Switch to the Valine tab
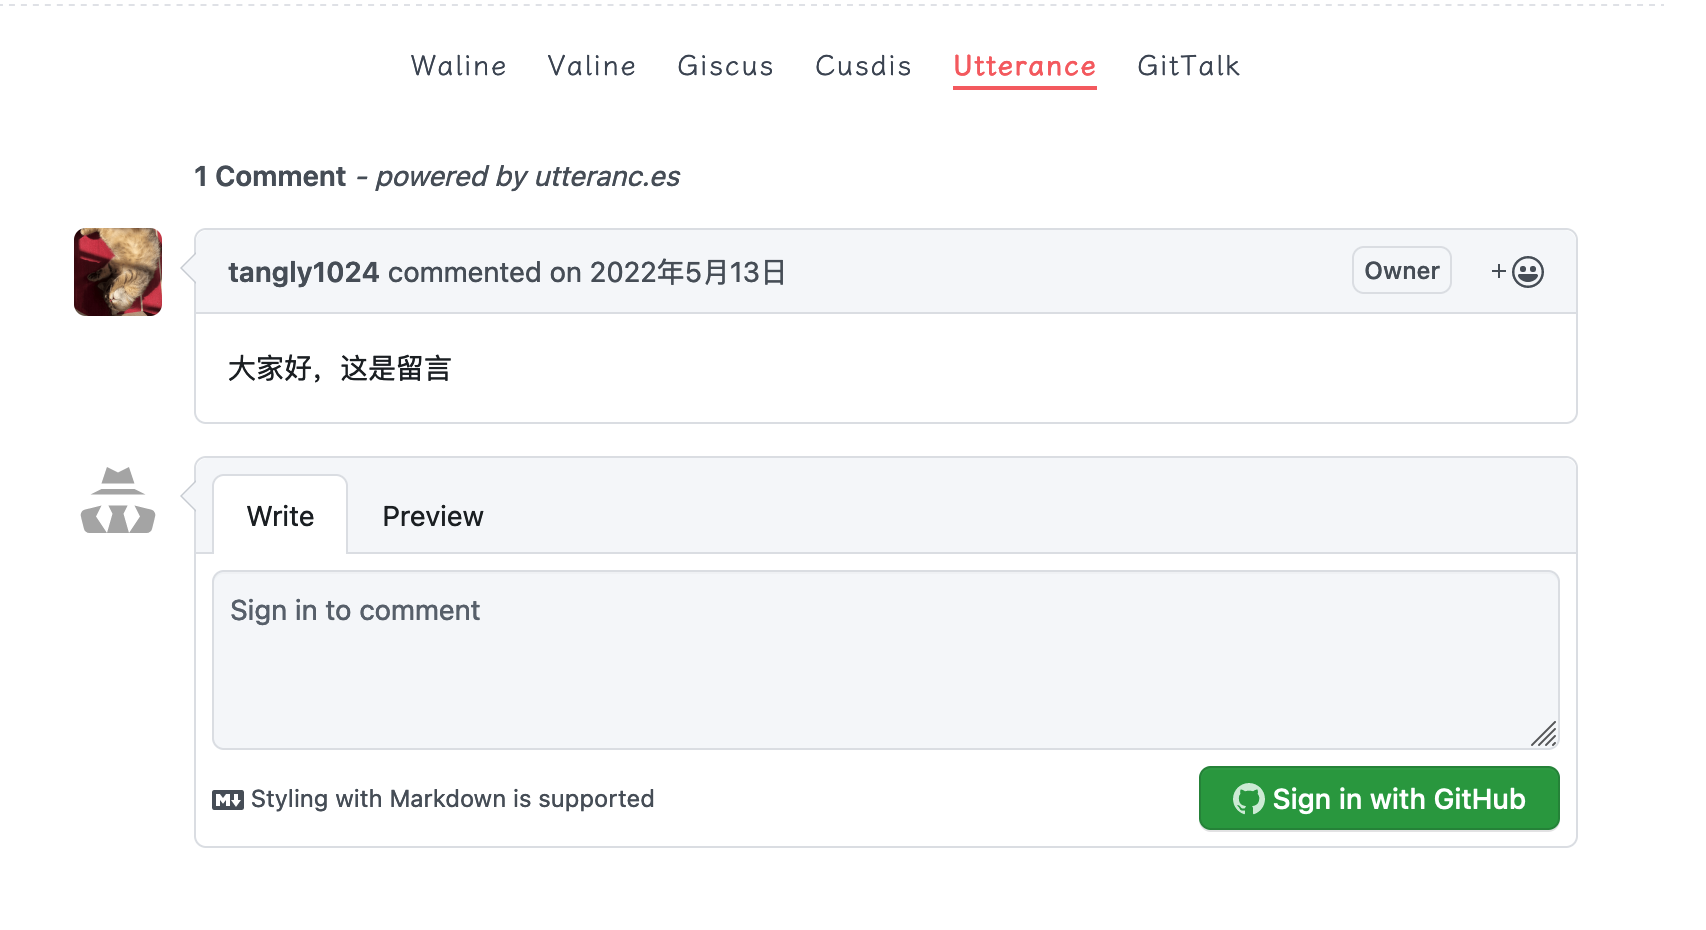1706x930 pixels. (592, 66)
